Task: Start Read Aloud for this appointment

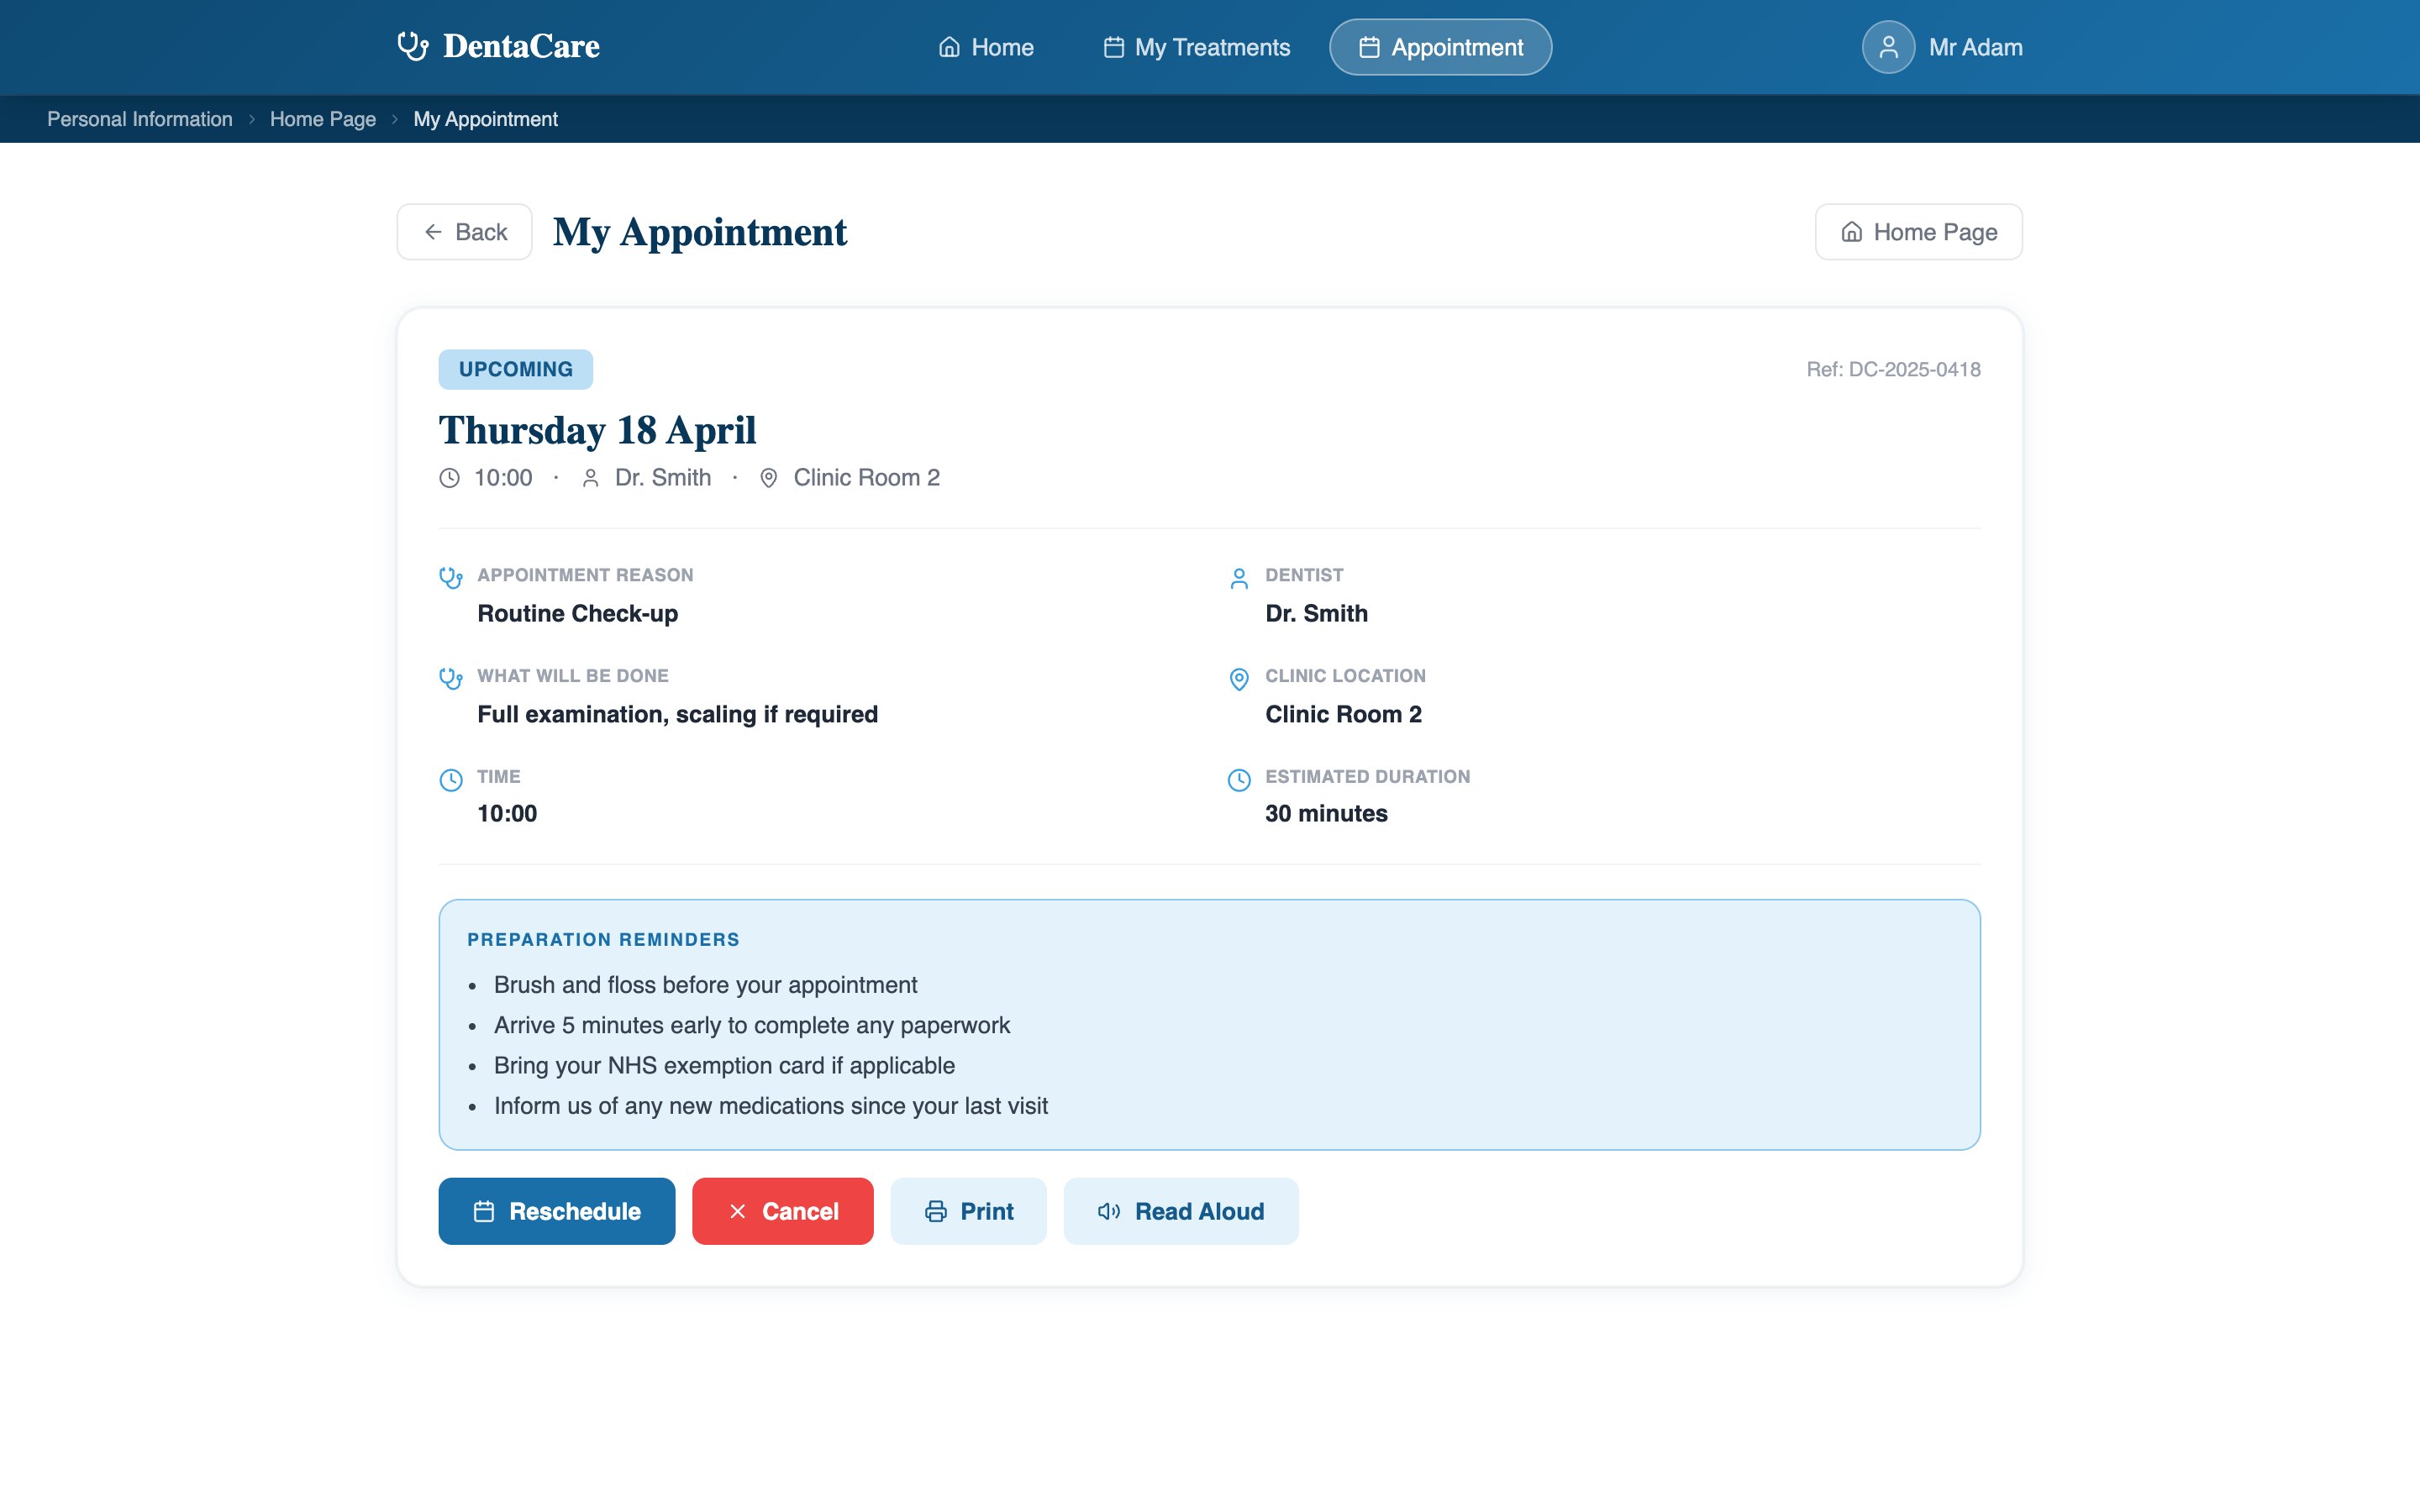Action: point(1181,1211)
